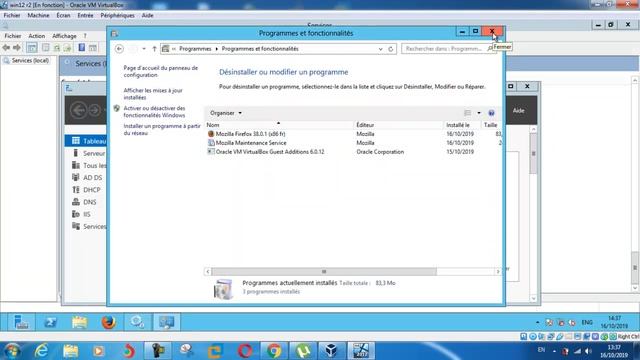Open the recent locations dropdown arrow
This screenshot has width=640, height=360.
(x=144, y=49)
